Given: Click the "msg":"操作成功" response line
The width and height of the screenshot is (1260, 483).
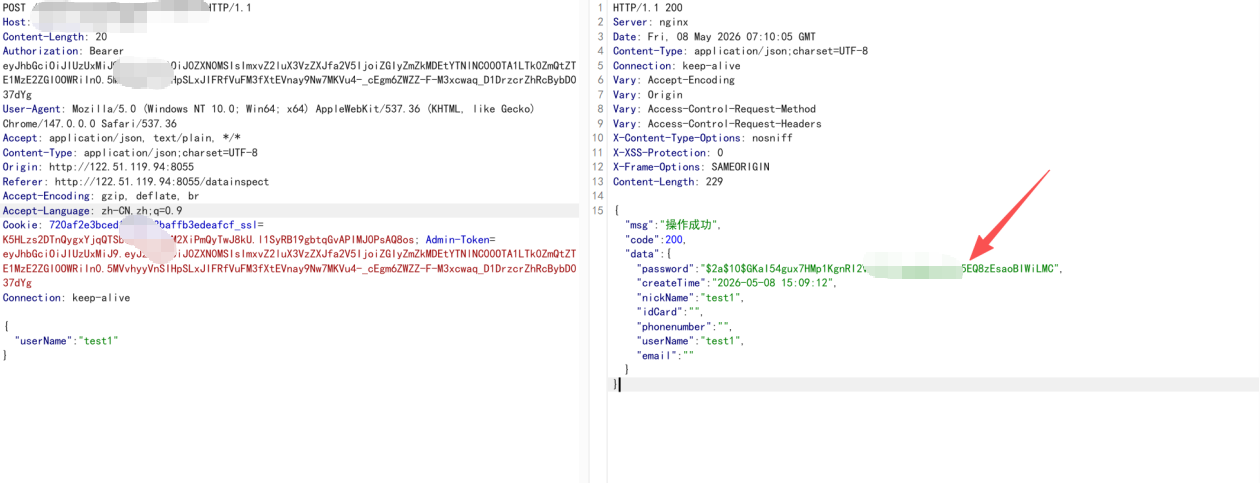Looking at the screenshot, I should pos(672,226).
